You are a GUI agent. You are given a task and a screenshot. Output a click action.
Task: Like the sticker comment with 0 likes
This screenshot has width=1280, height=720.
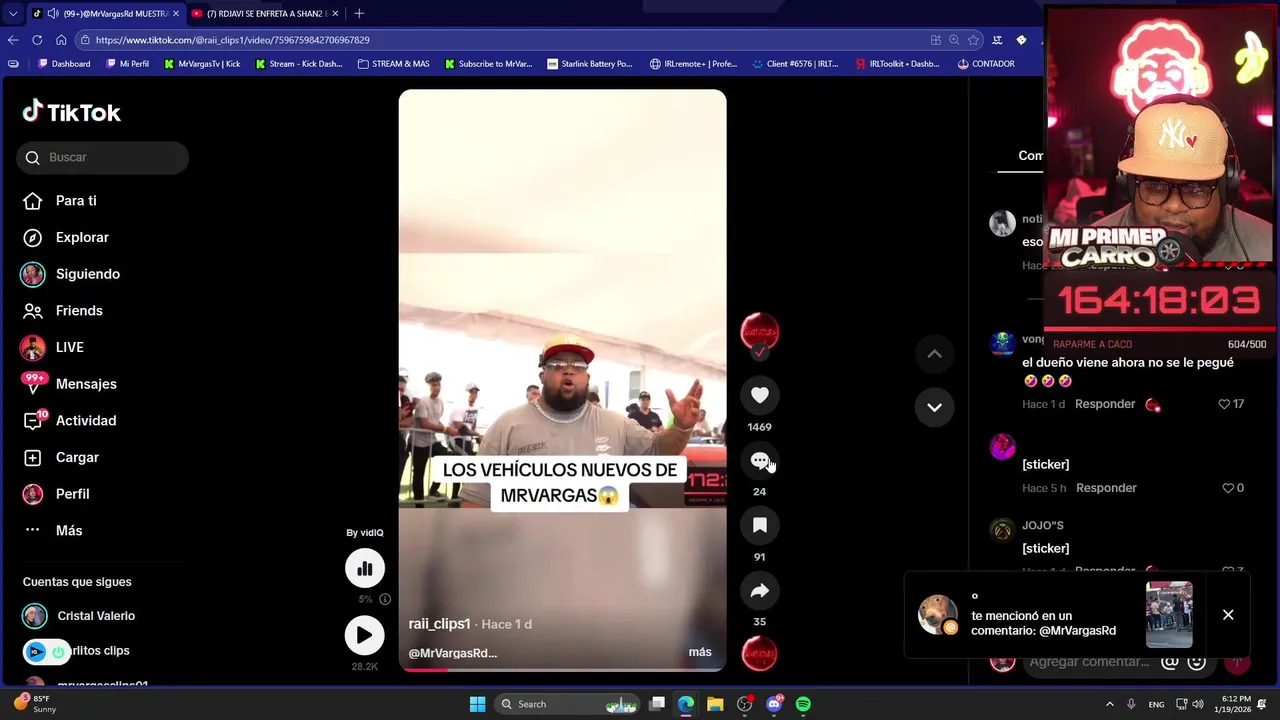[1228, 488]
